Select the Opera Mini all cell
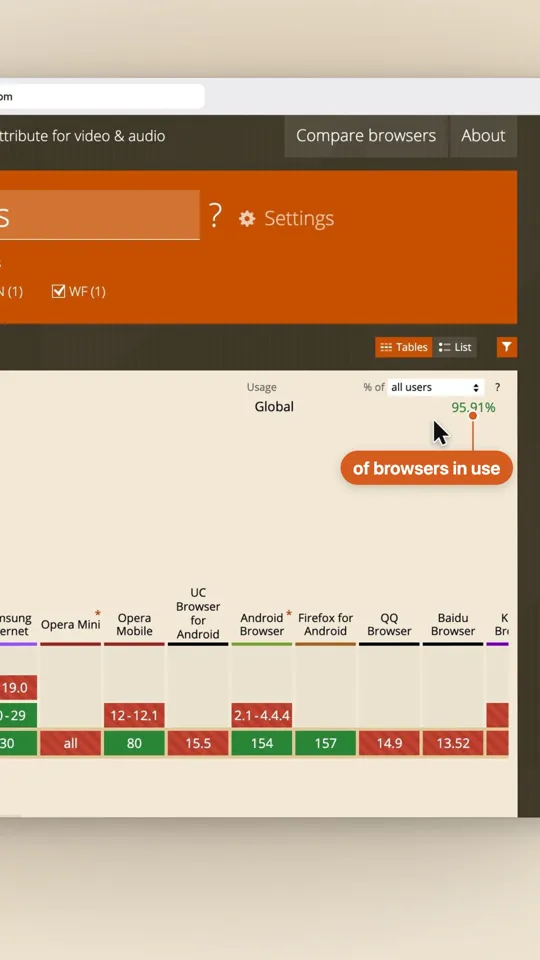Image resolution: width=540 pixels, height=960 pixels. pyautogui.click(x=70, y=743)
